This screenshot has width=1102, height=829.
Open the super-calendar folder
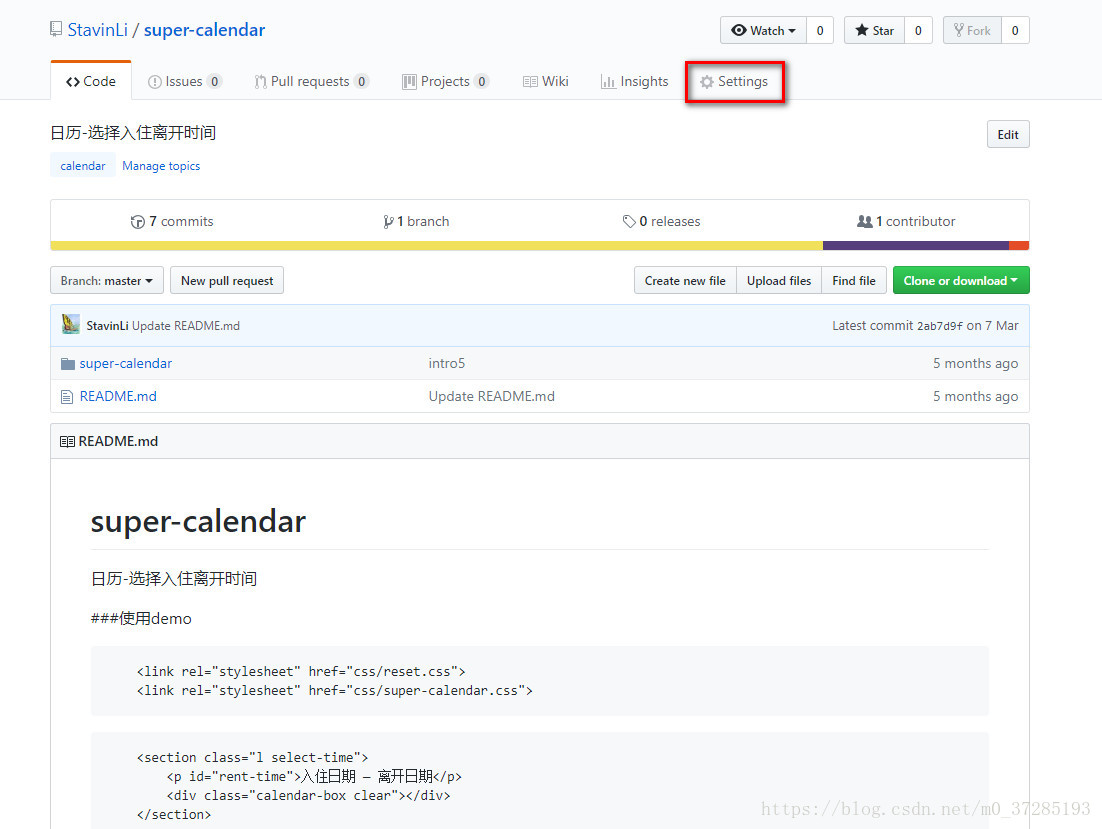point(126,363)
